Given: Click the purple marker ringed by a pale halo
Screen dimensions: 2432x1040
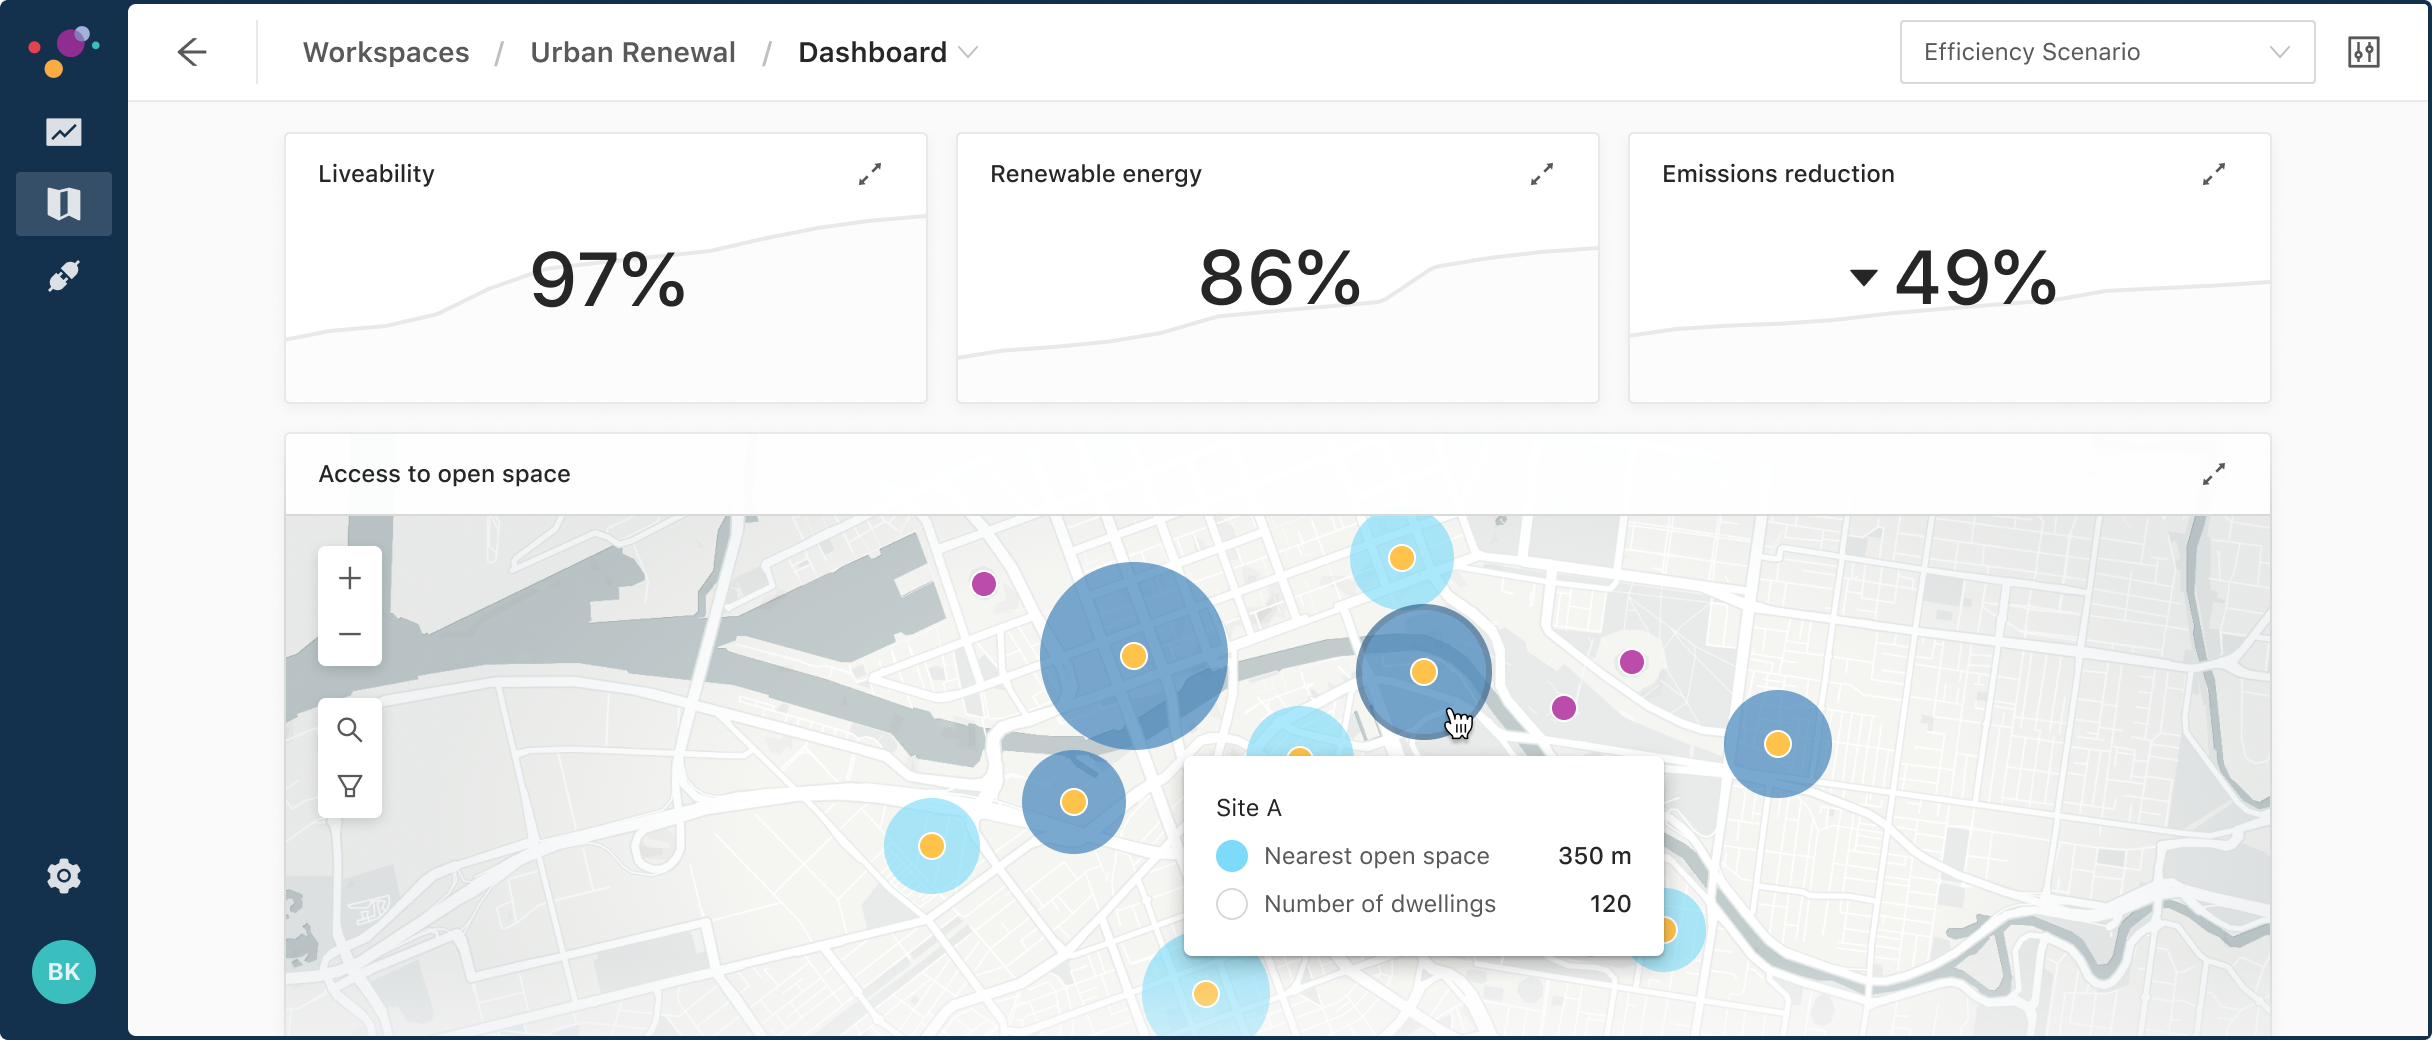Looking at the screenshot, I should point(1632,662).
